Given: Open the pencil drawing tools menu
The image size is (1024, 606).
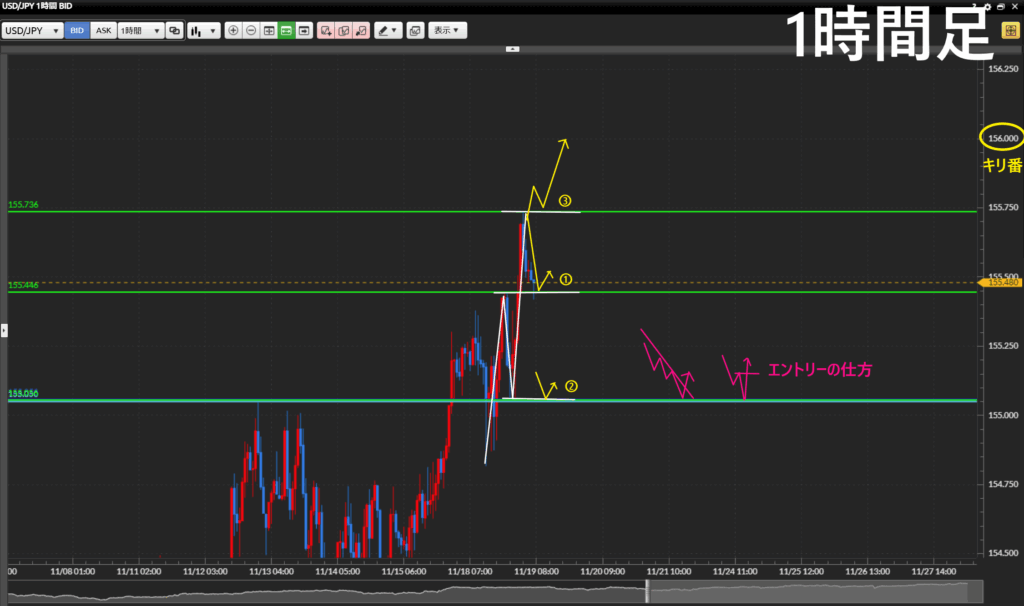Looking at the screenshot, I should click(x=387, y=30).
